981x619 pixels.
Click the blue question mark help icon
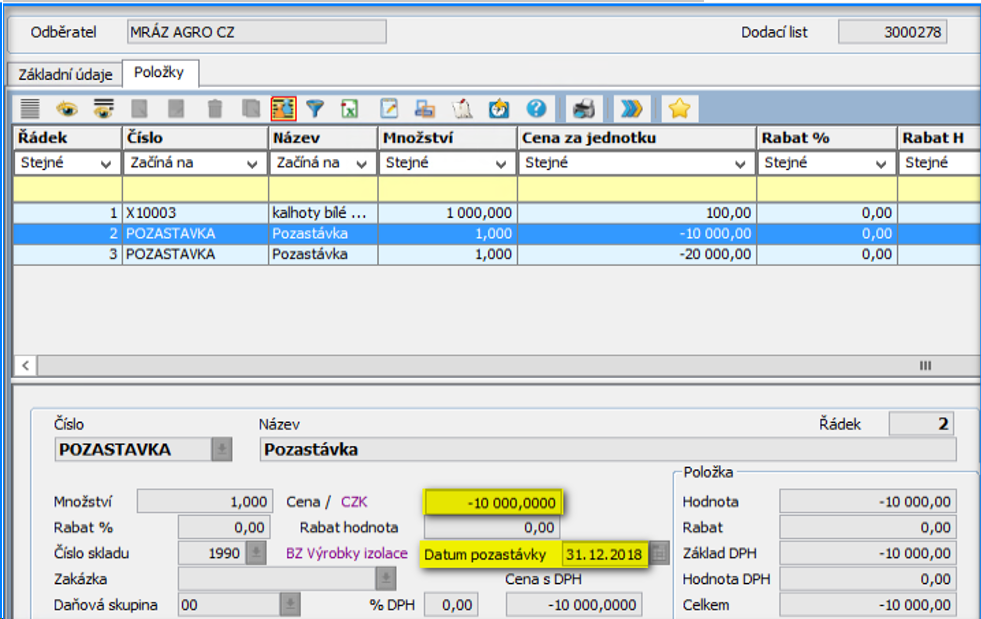[537, 108]
